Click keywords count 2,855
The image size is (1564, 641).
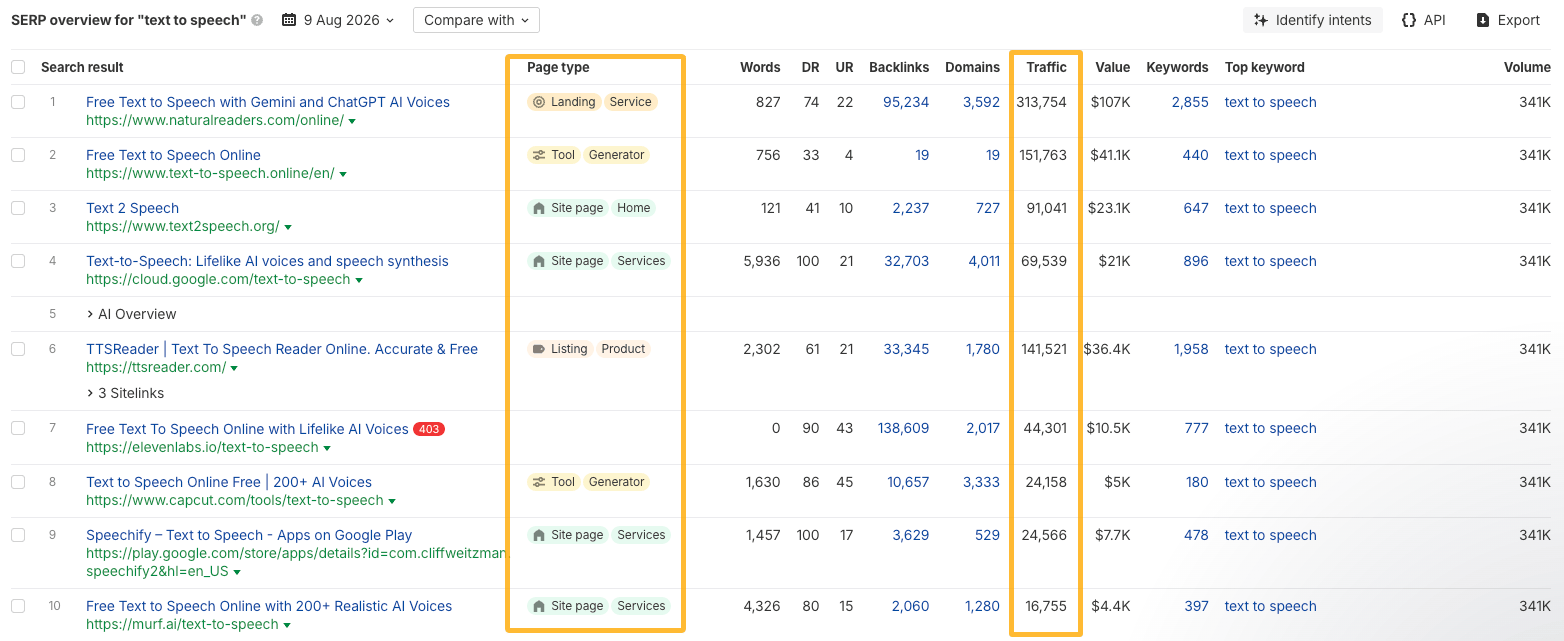pyautogui.click(x=1190, y=102)
